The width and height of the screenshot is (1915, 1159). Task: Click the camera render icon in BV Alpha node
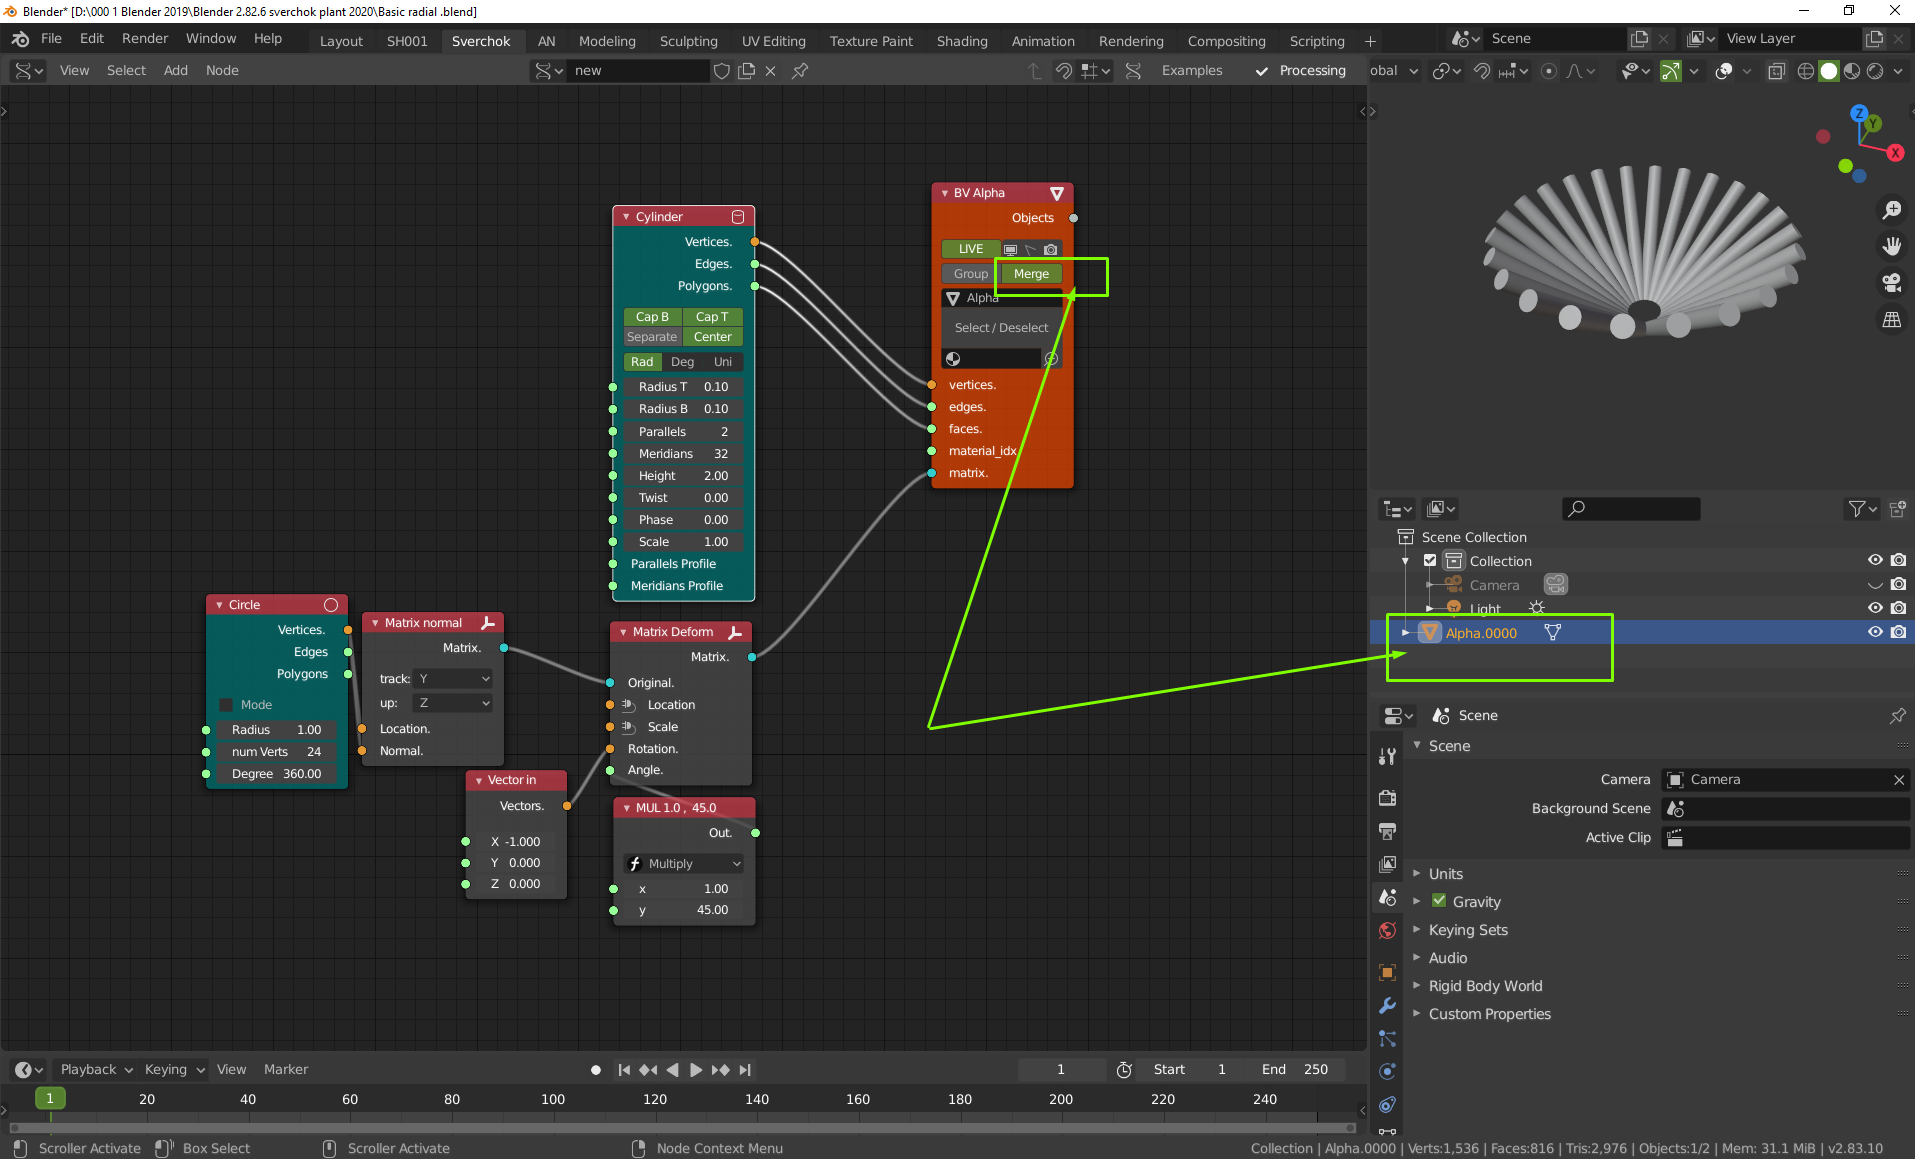tap(1050, 249)
